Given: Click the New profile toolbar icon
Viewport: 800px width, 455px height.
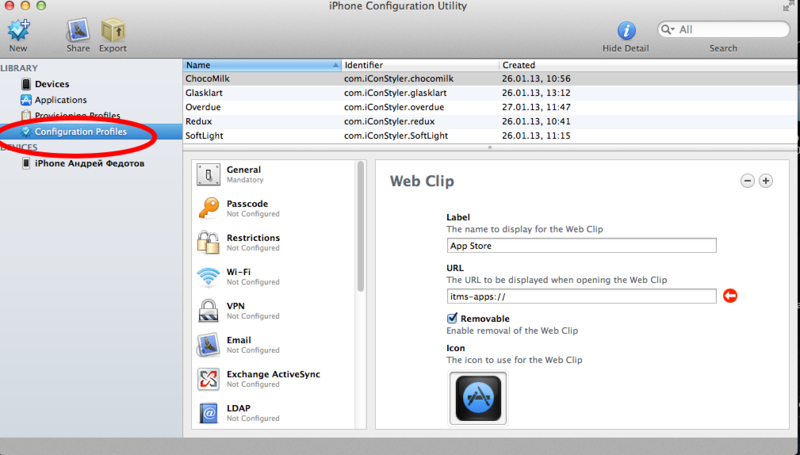Looking at the screenshot, I should tap(18, 31).
